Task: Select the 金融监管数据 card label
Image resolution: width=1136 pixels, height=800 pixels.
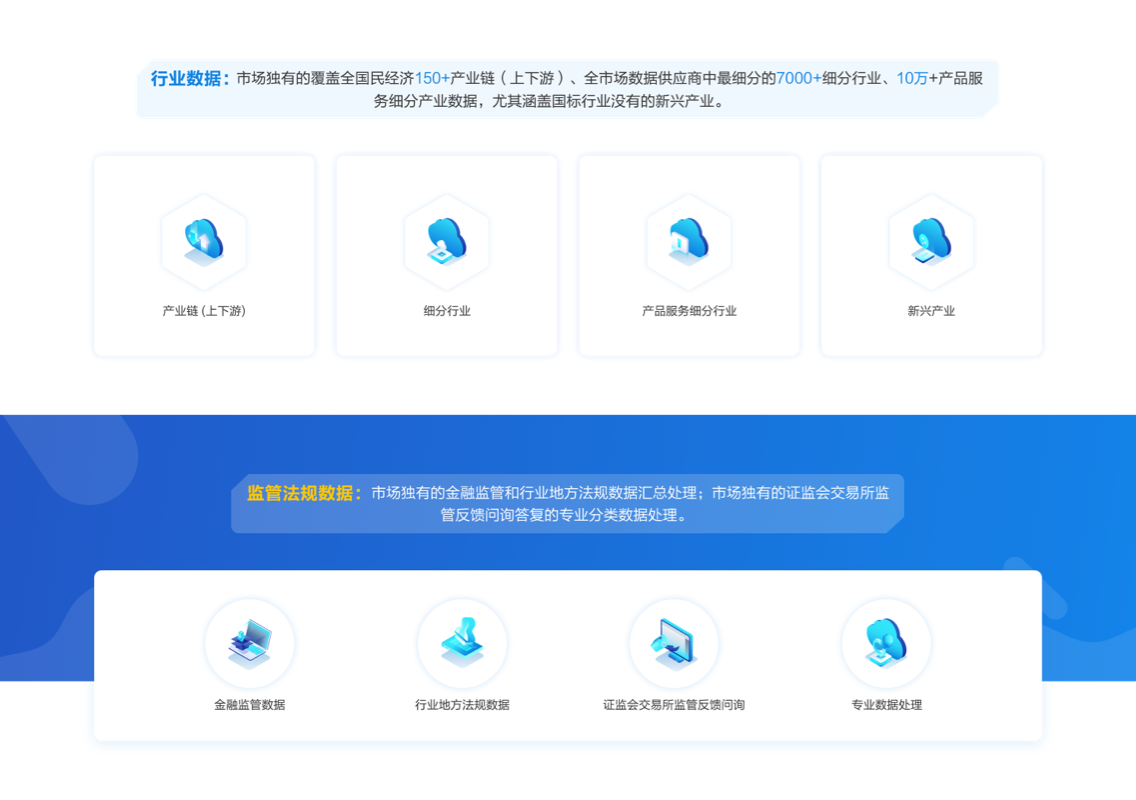Action: tap(250, 704)
